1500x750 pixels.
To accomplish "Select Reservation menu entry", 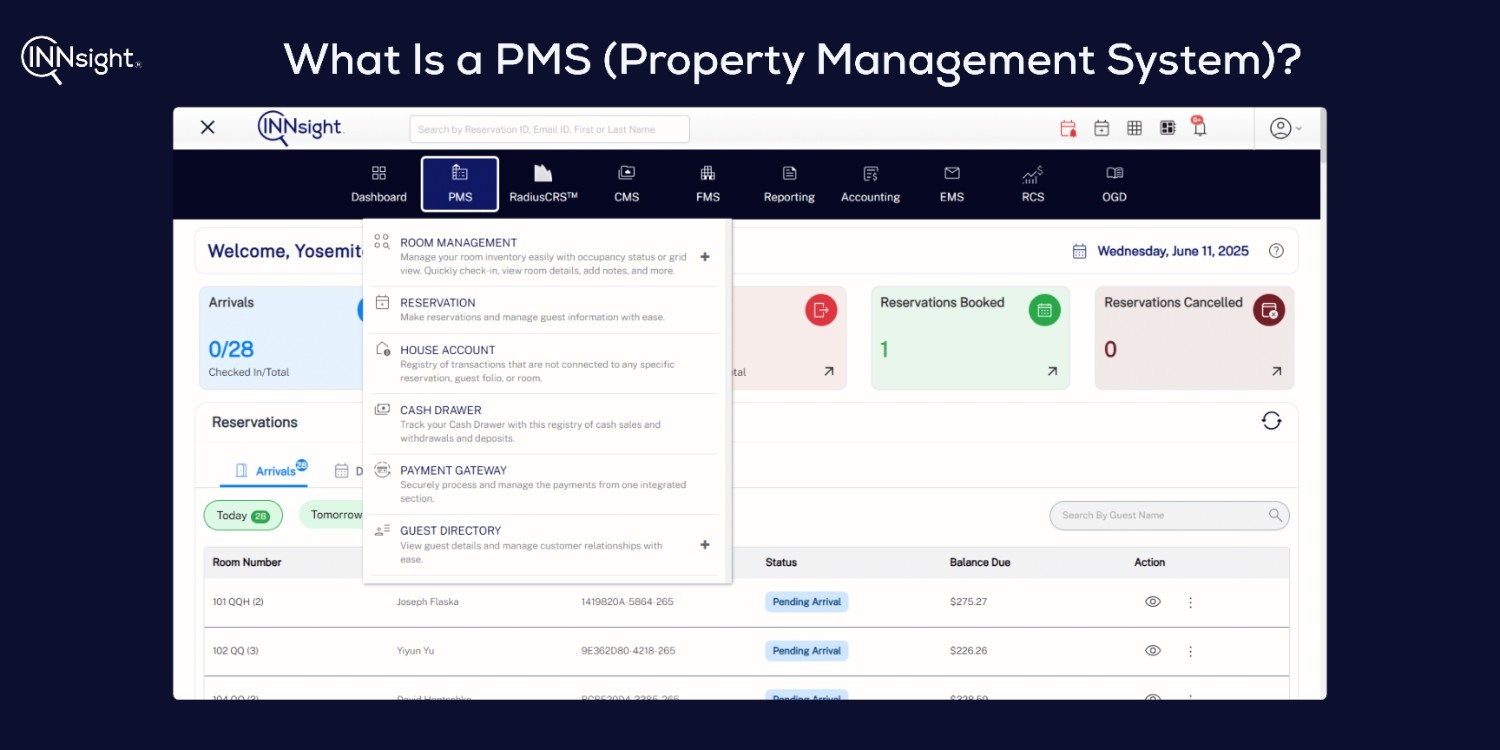I will 545,309.
